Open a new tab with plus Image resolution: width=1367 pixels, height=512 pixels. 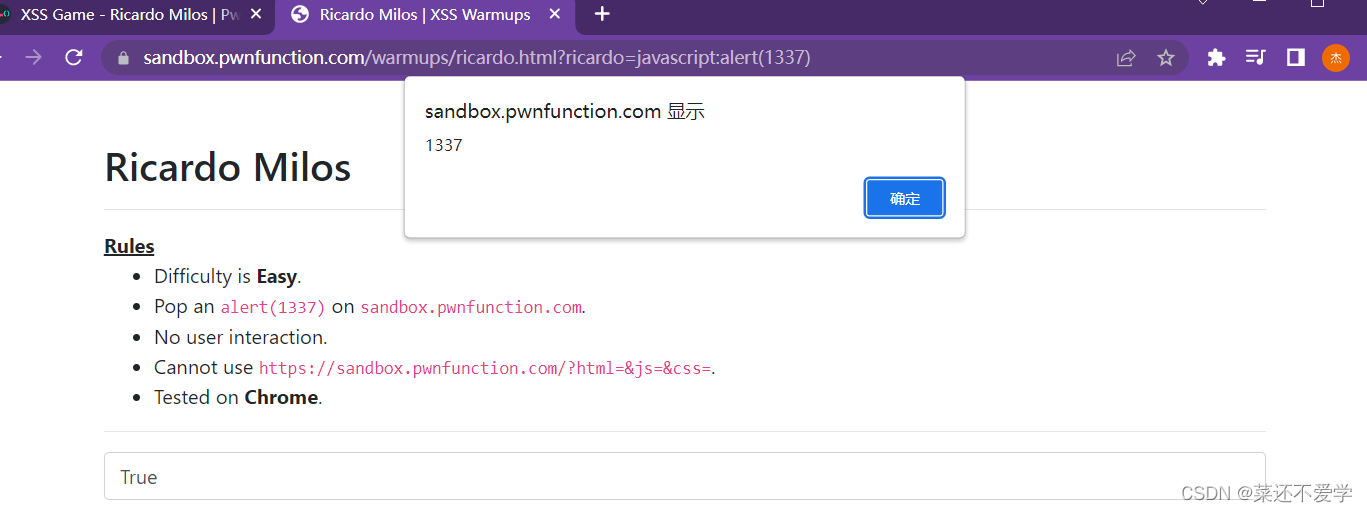(602, 14)
